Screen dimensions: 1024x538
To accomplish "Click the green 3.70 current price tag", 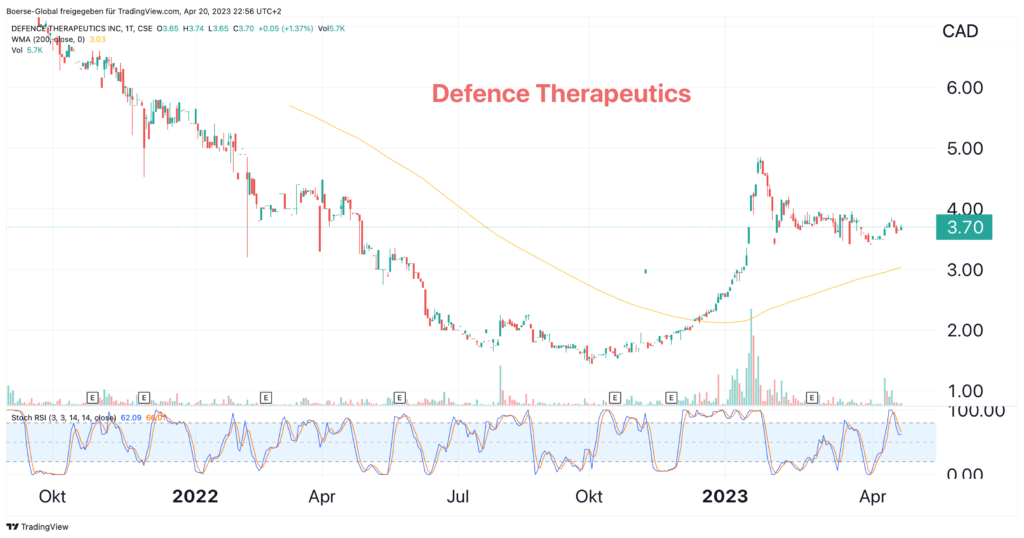I will coord(964,227).
